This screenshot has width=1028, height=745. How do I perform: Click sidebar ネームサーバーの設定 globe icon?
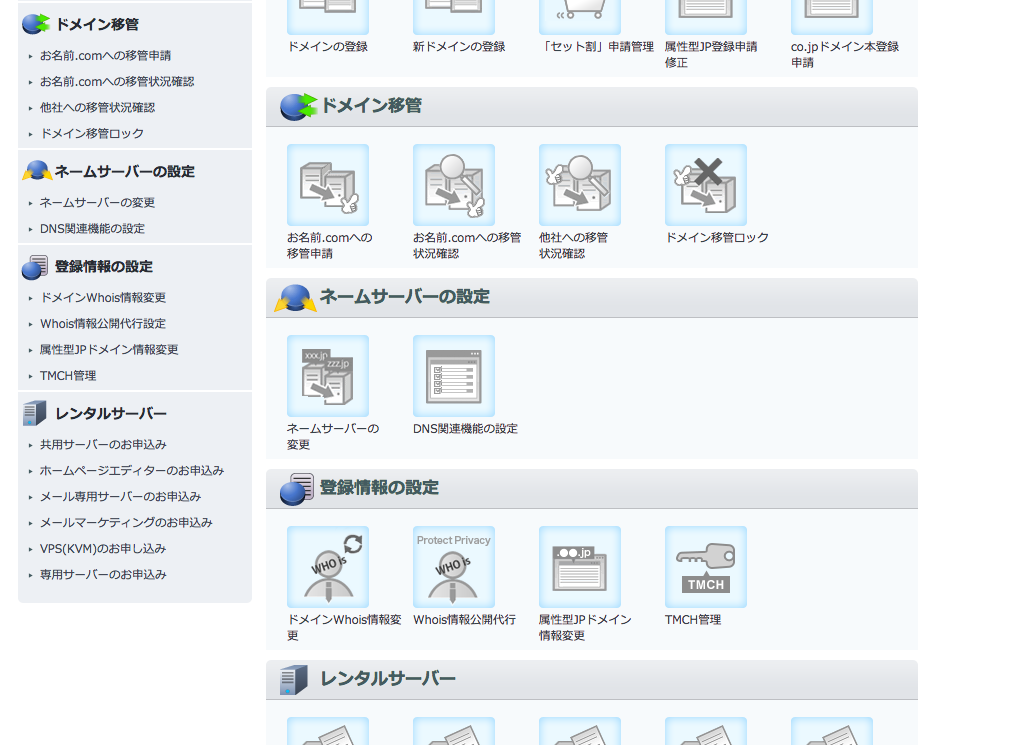(x=37, y=171)
